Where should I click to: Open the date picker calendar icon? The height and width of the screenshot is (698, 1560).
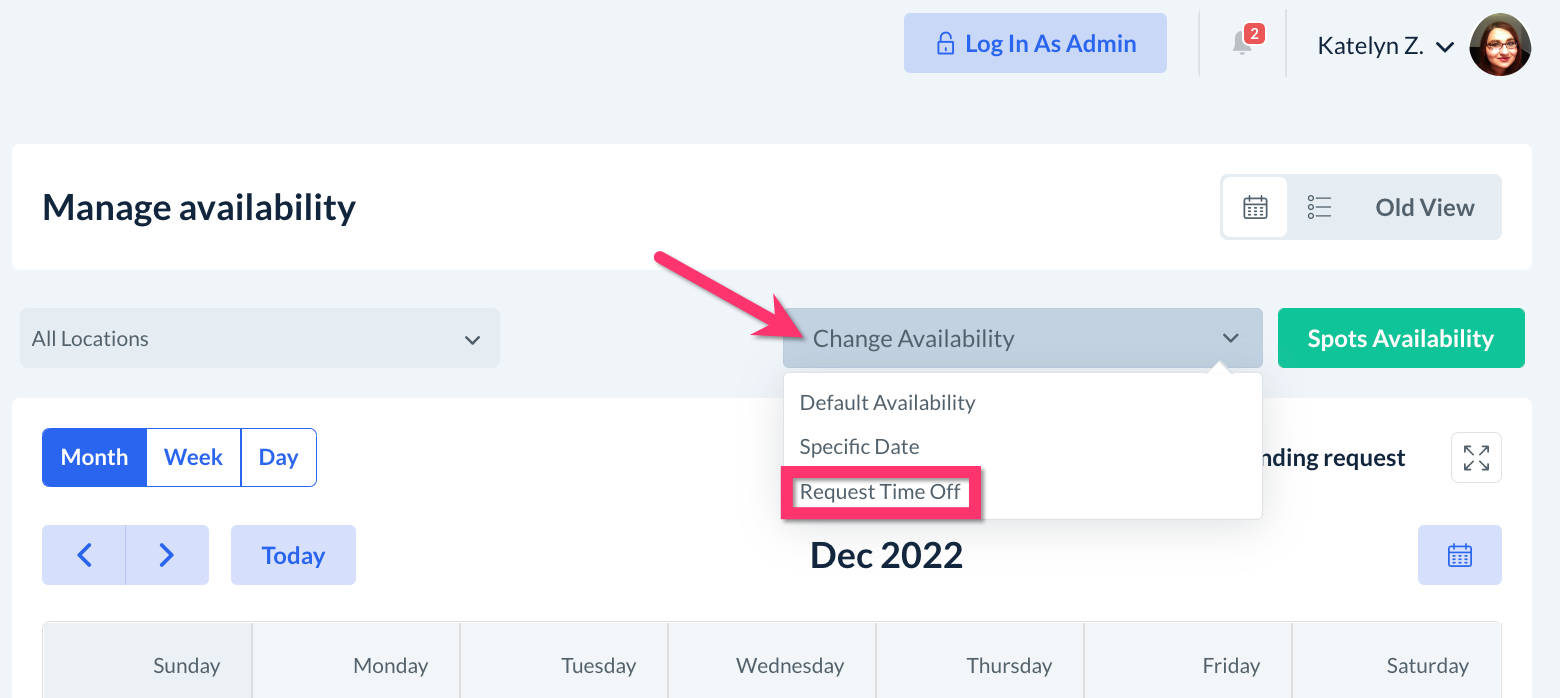click(1459, 555)
